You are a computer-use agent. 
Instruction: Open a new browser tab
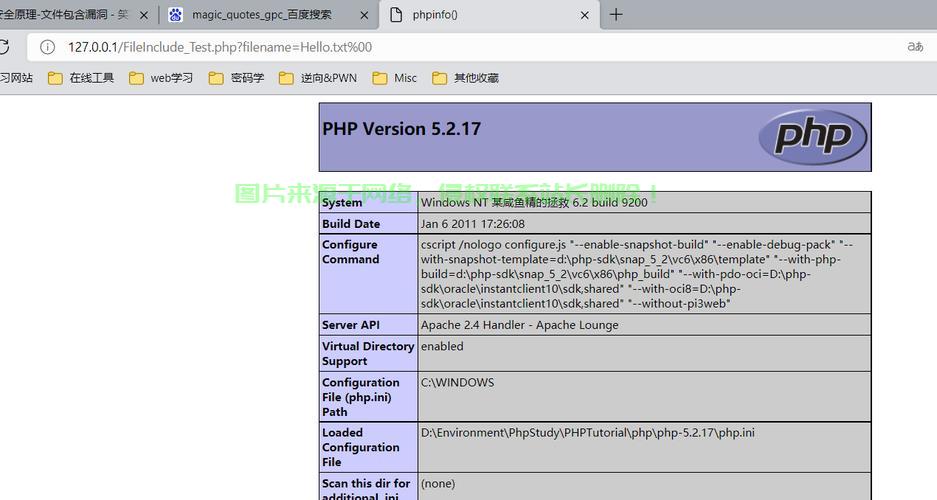[x=616, y=14]
